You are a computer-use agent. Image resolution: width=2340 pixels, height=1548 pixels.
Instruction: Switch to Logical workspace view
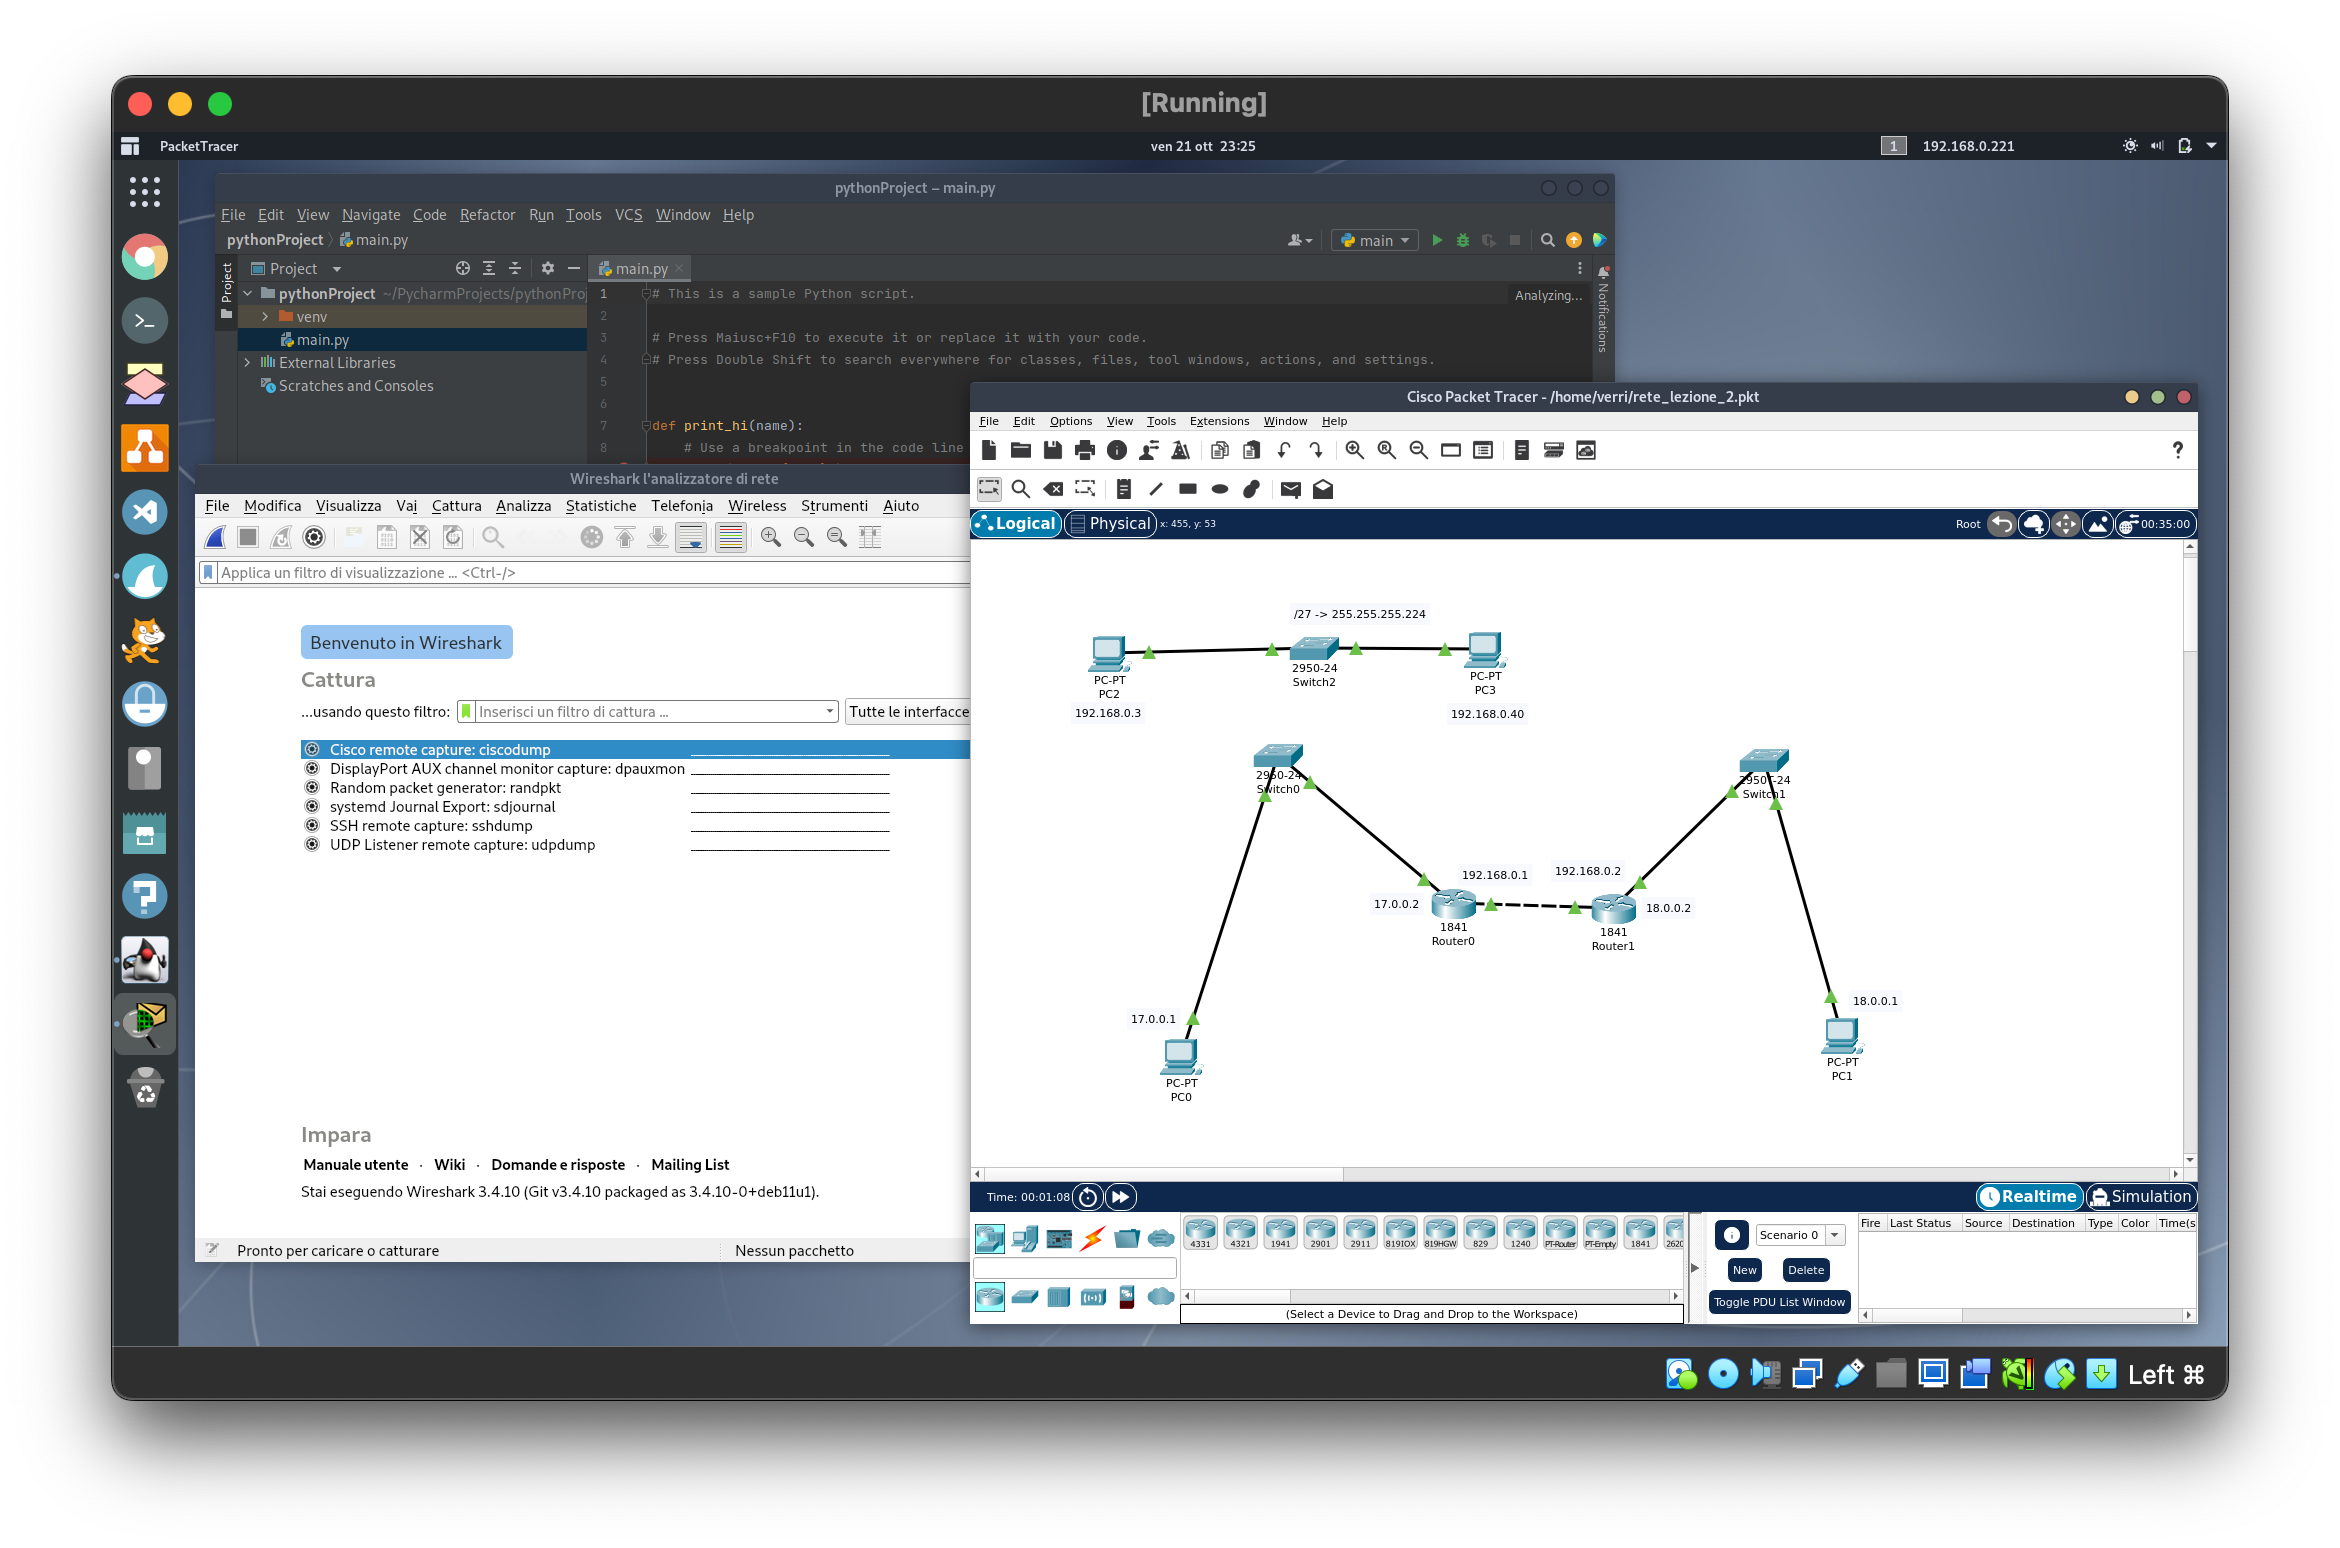point(1015,524)
